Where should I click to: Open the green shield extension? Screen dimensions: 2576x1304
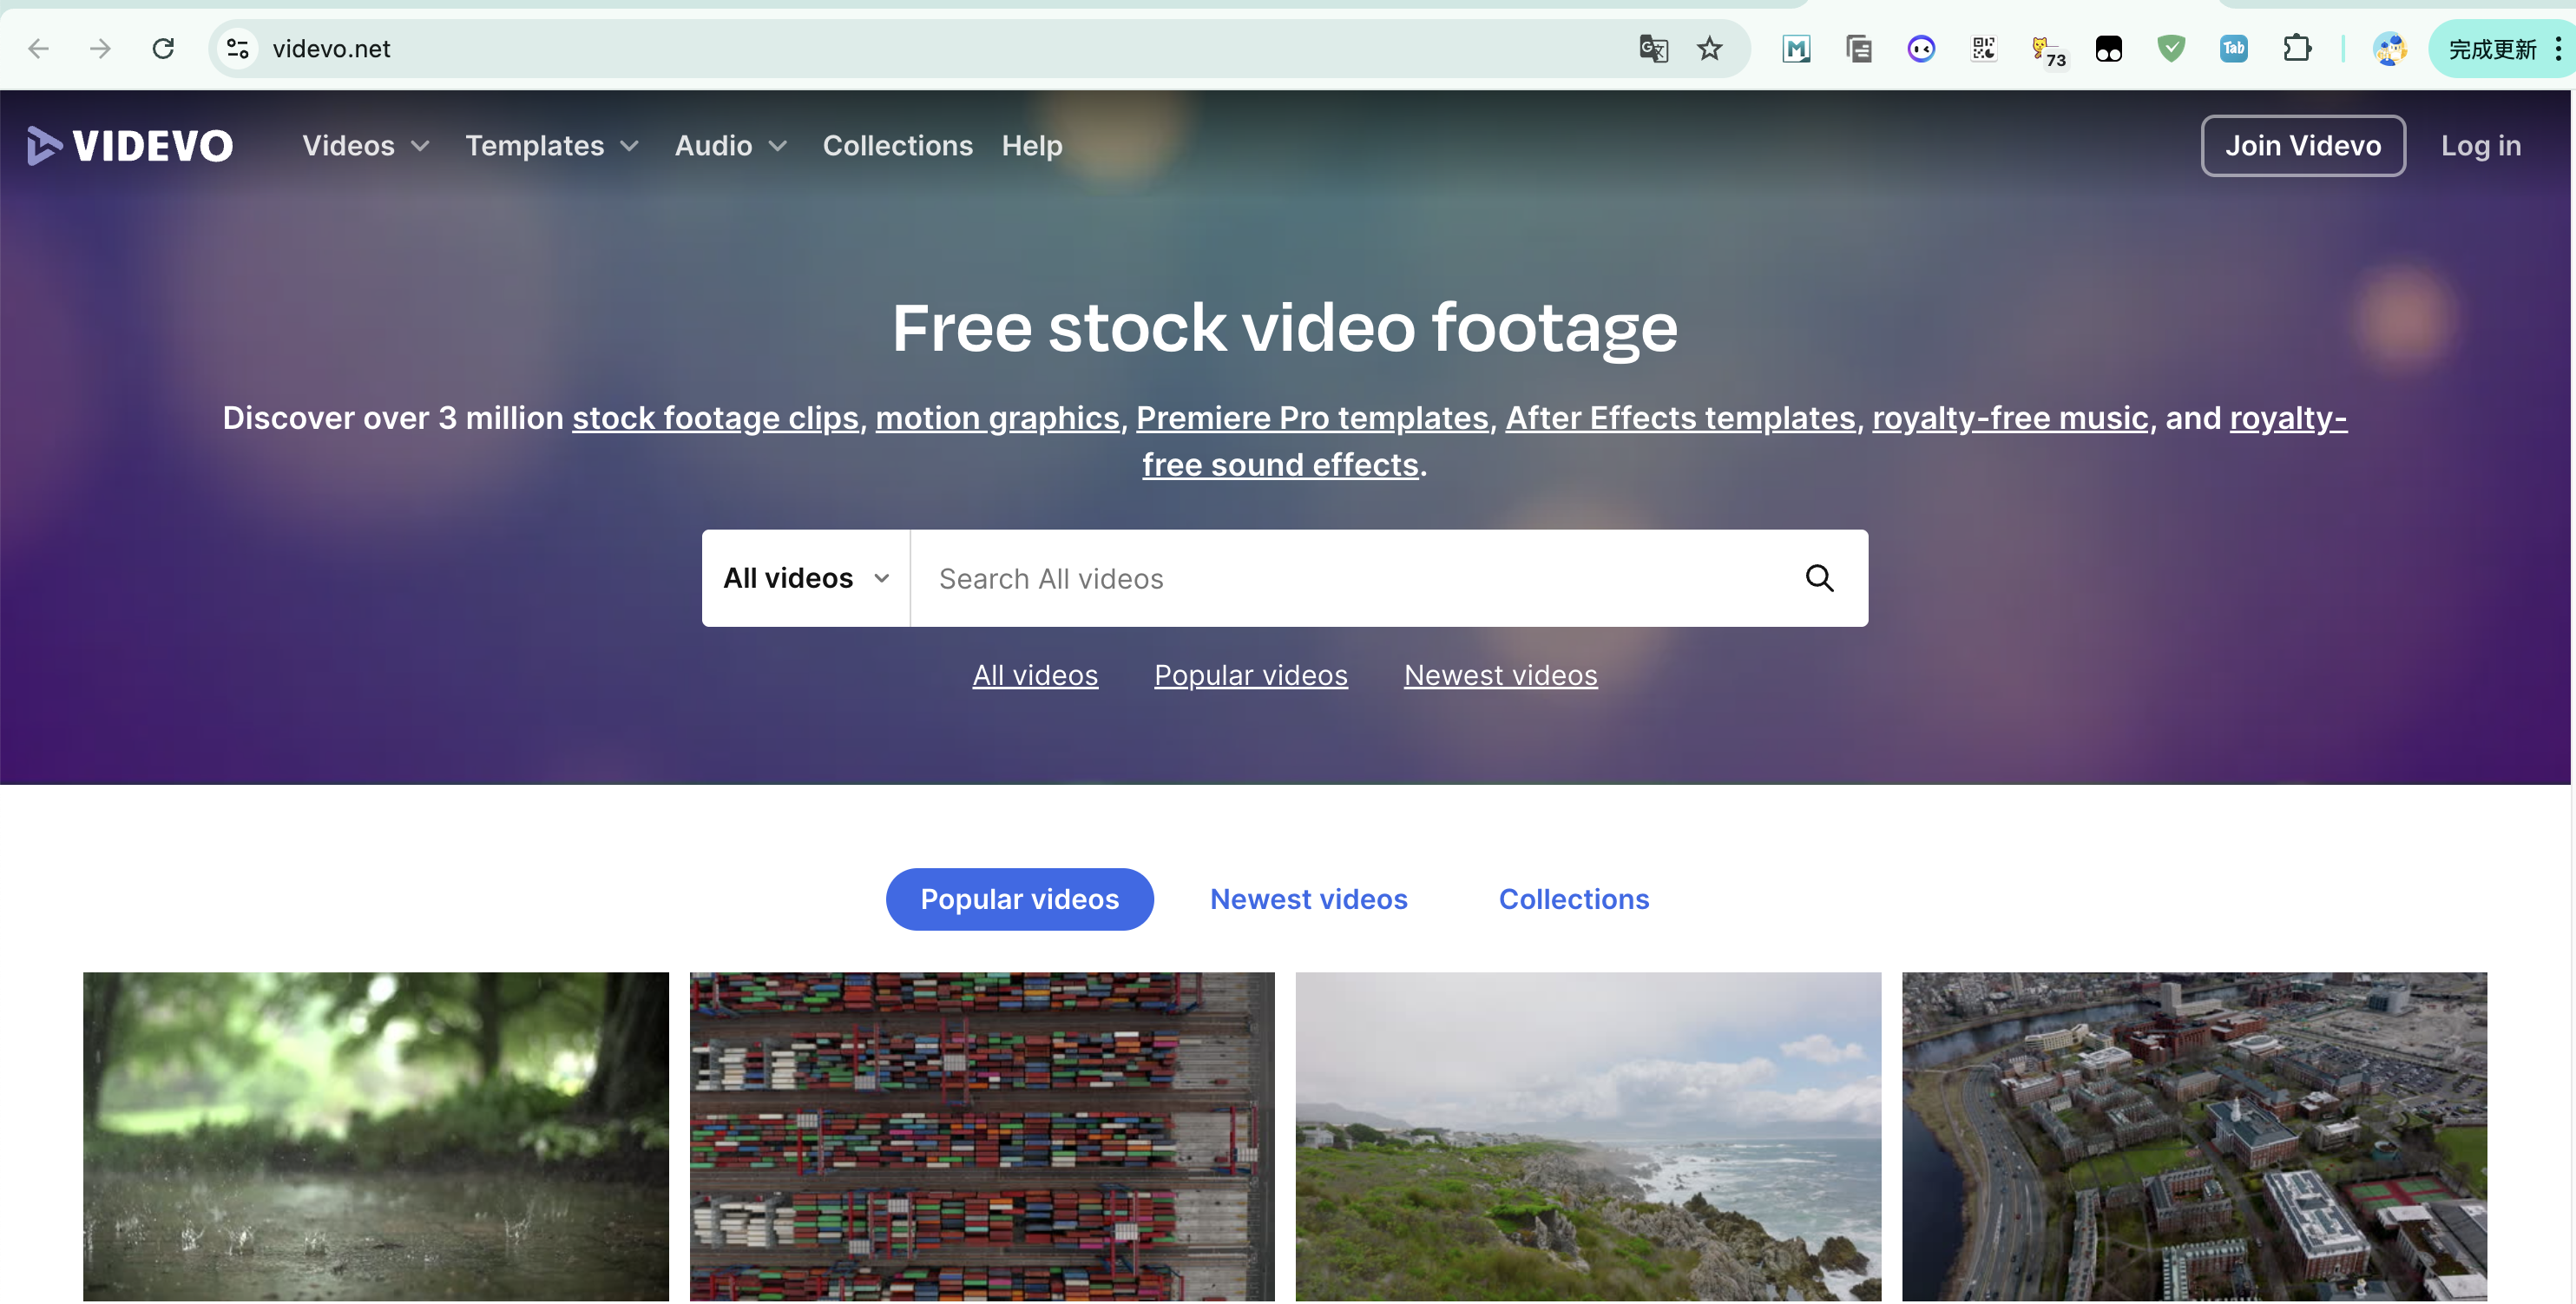pos(2171,48)
